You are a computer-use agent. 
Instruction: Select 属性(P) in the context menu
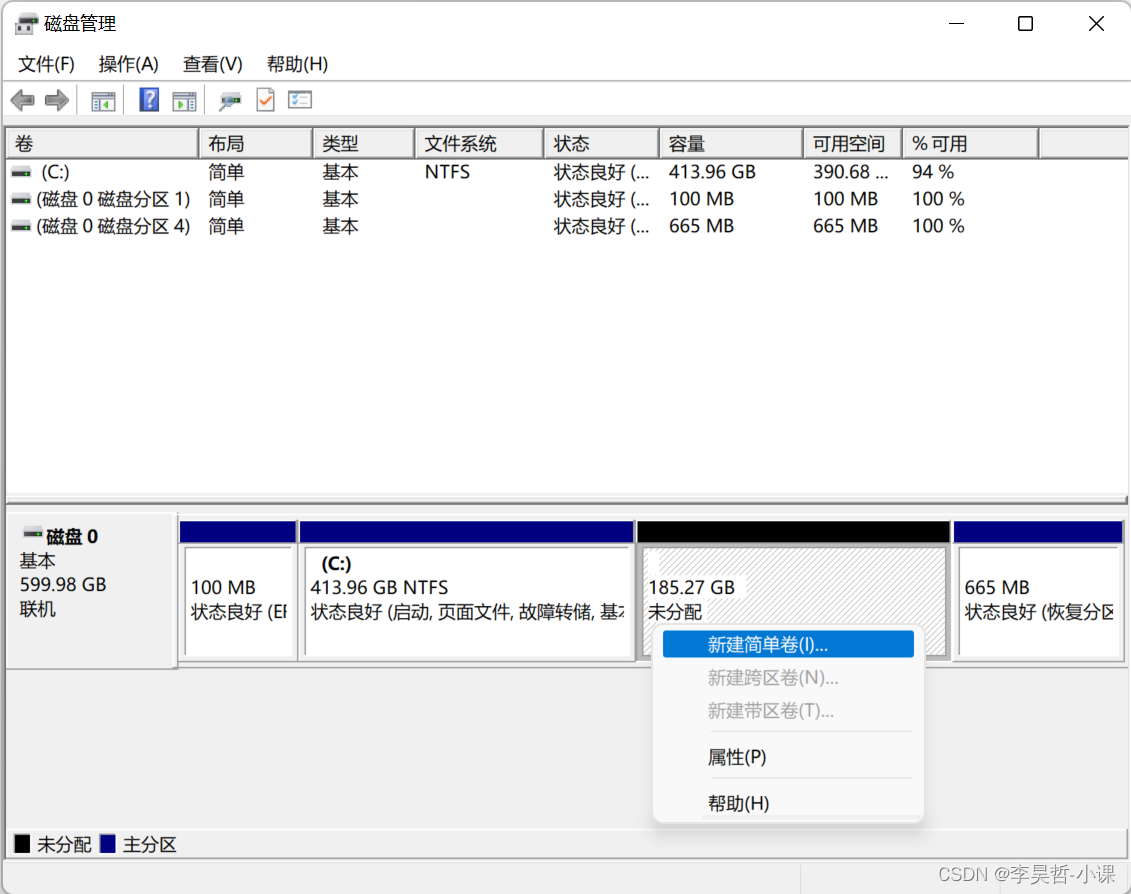(788, 757)
